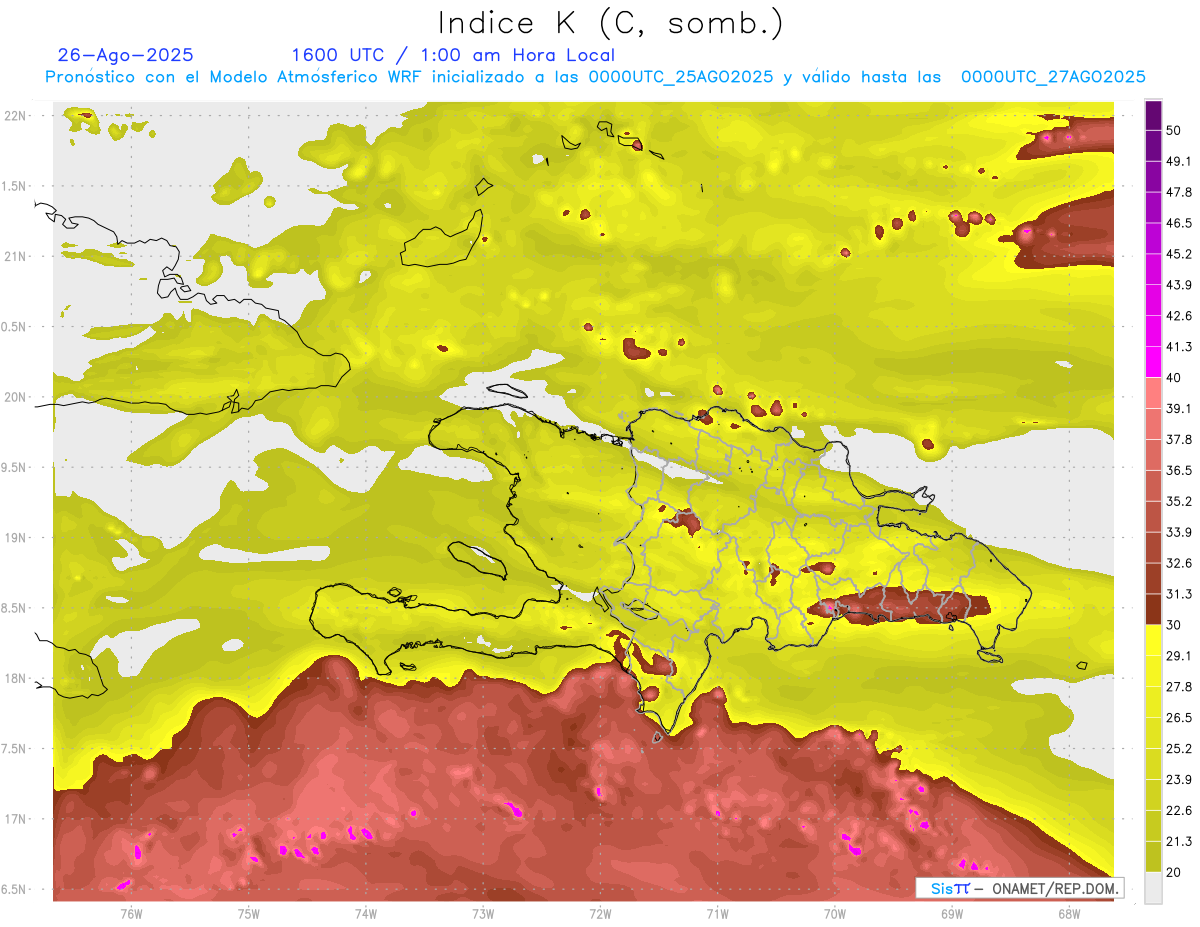Pick the gray swatch below 20
Viewport: 1200px width, 927px height.
(1153, 888)
